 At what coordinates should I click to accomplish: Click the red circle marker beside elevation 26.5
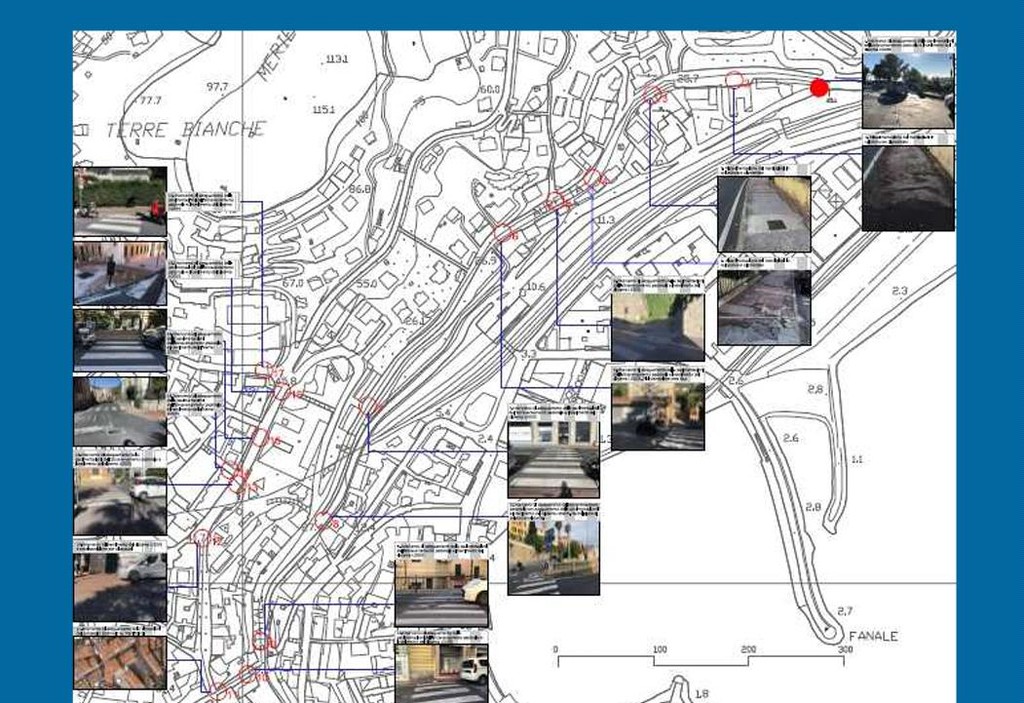pyautogui.click(x=503, y=233)
